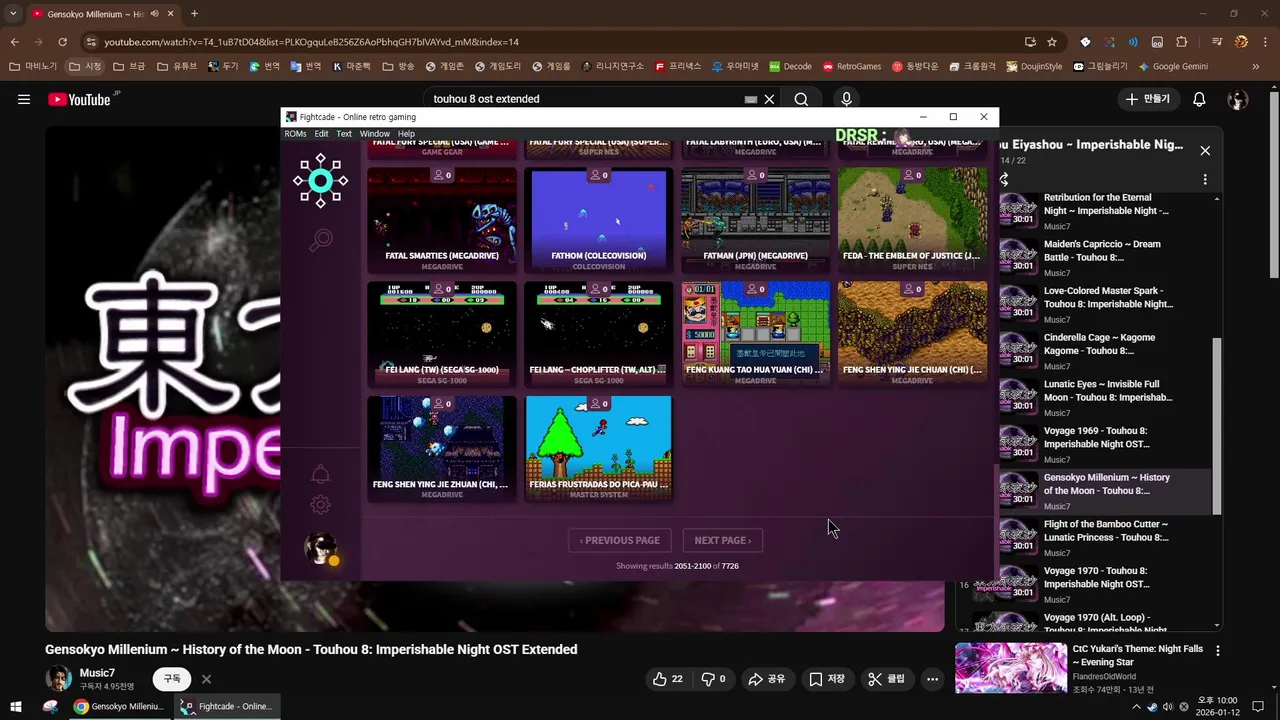Image resolution: width=1280 pixels, height=720 pixels.
Task: Open YouTube account avatar menu
Action: tap(1238, 99)
